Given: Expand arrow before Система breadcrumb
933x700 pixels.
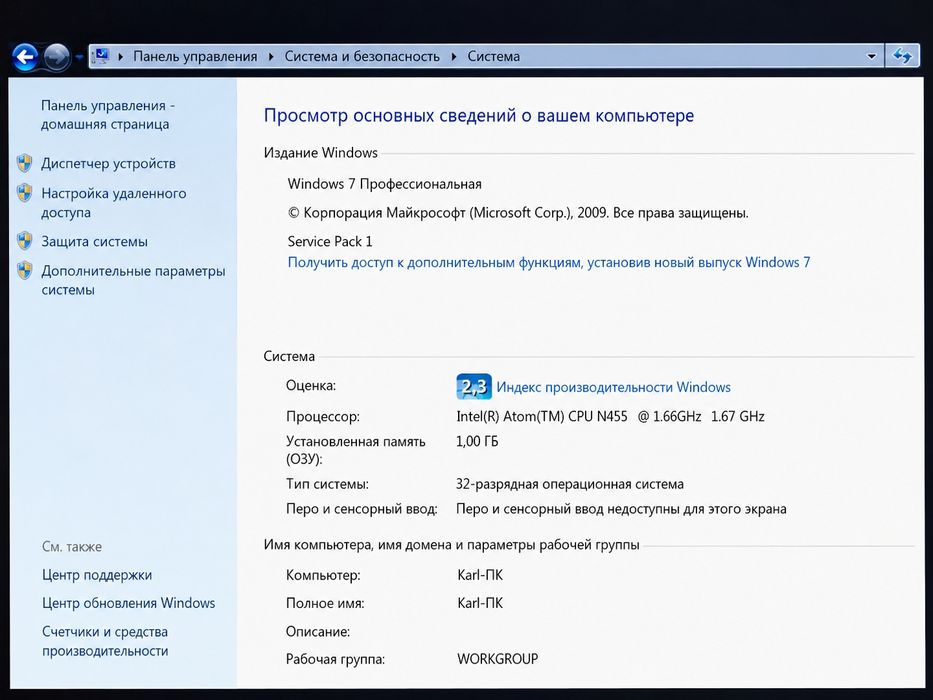Looking at the screenshot, I should point(454,57).
